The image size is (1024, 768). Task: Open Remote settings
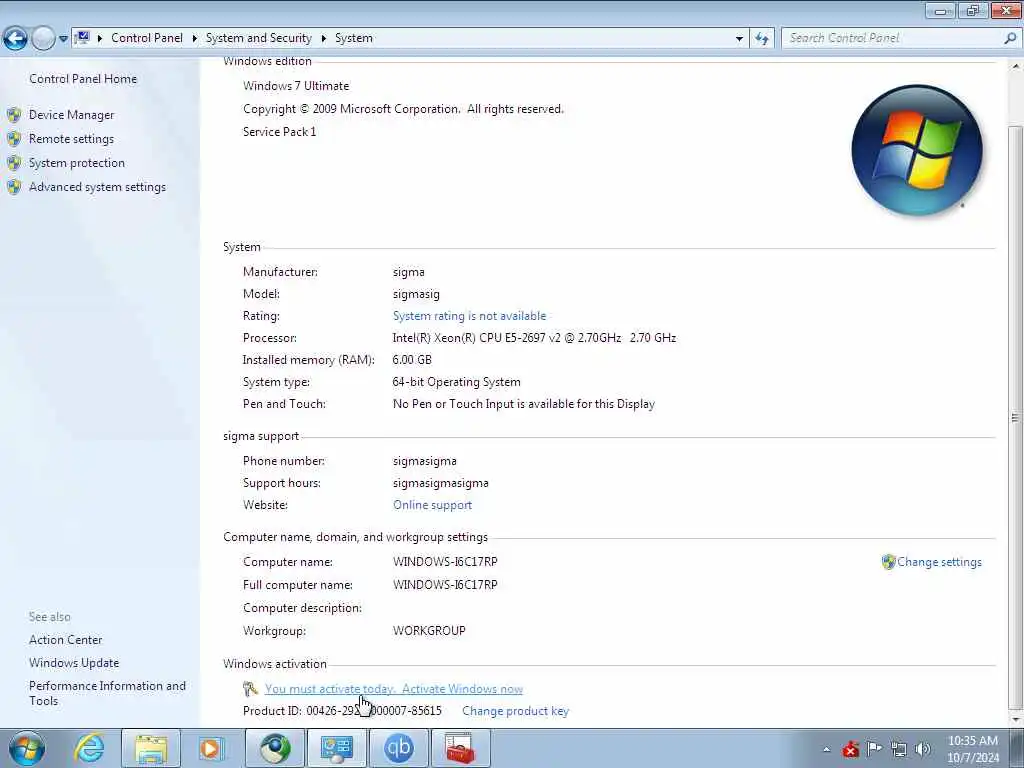coord(71,138)
